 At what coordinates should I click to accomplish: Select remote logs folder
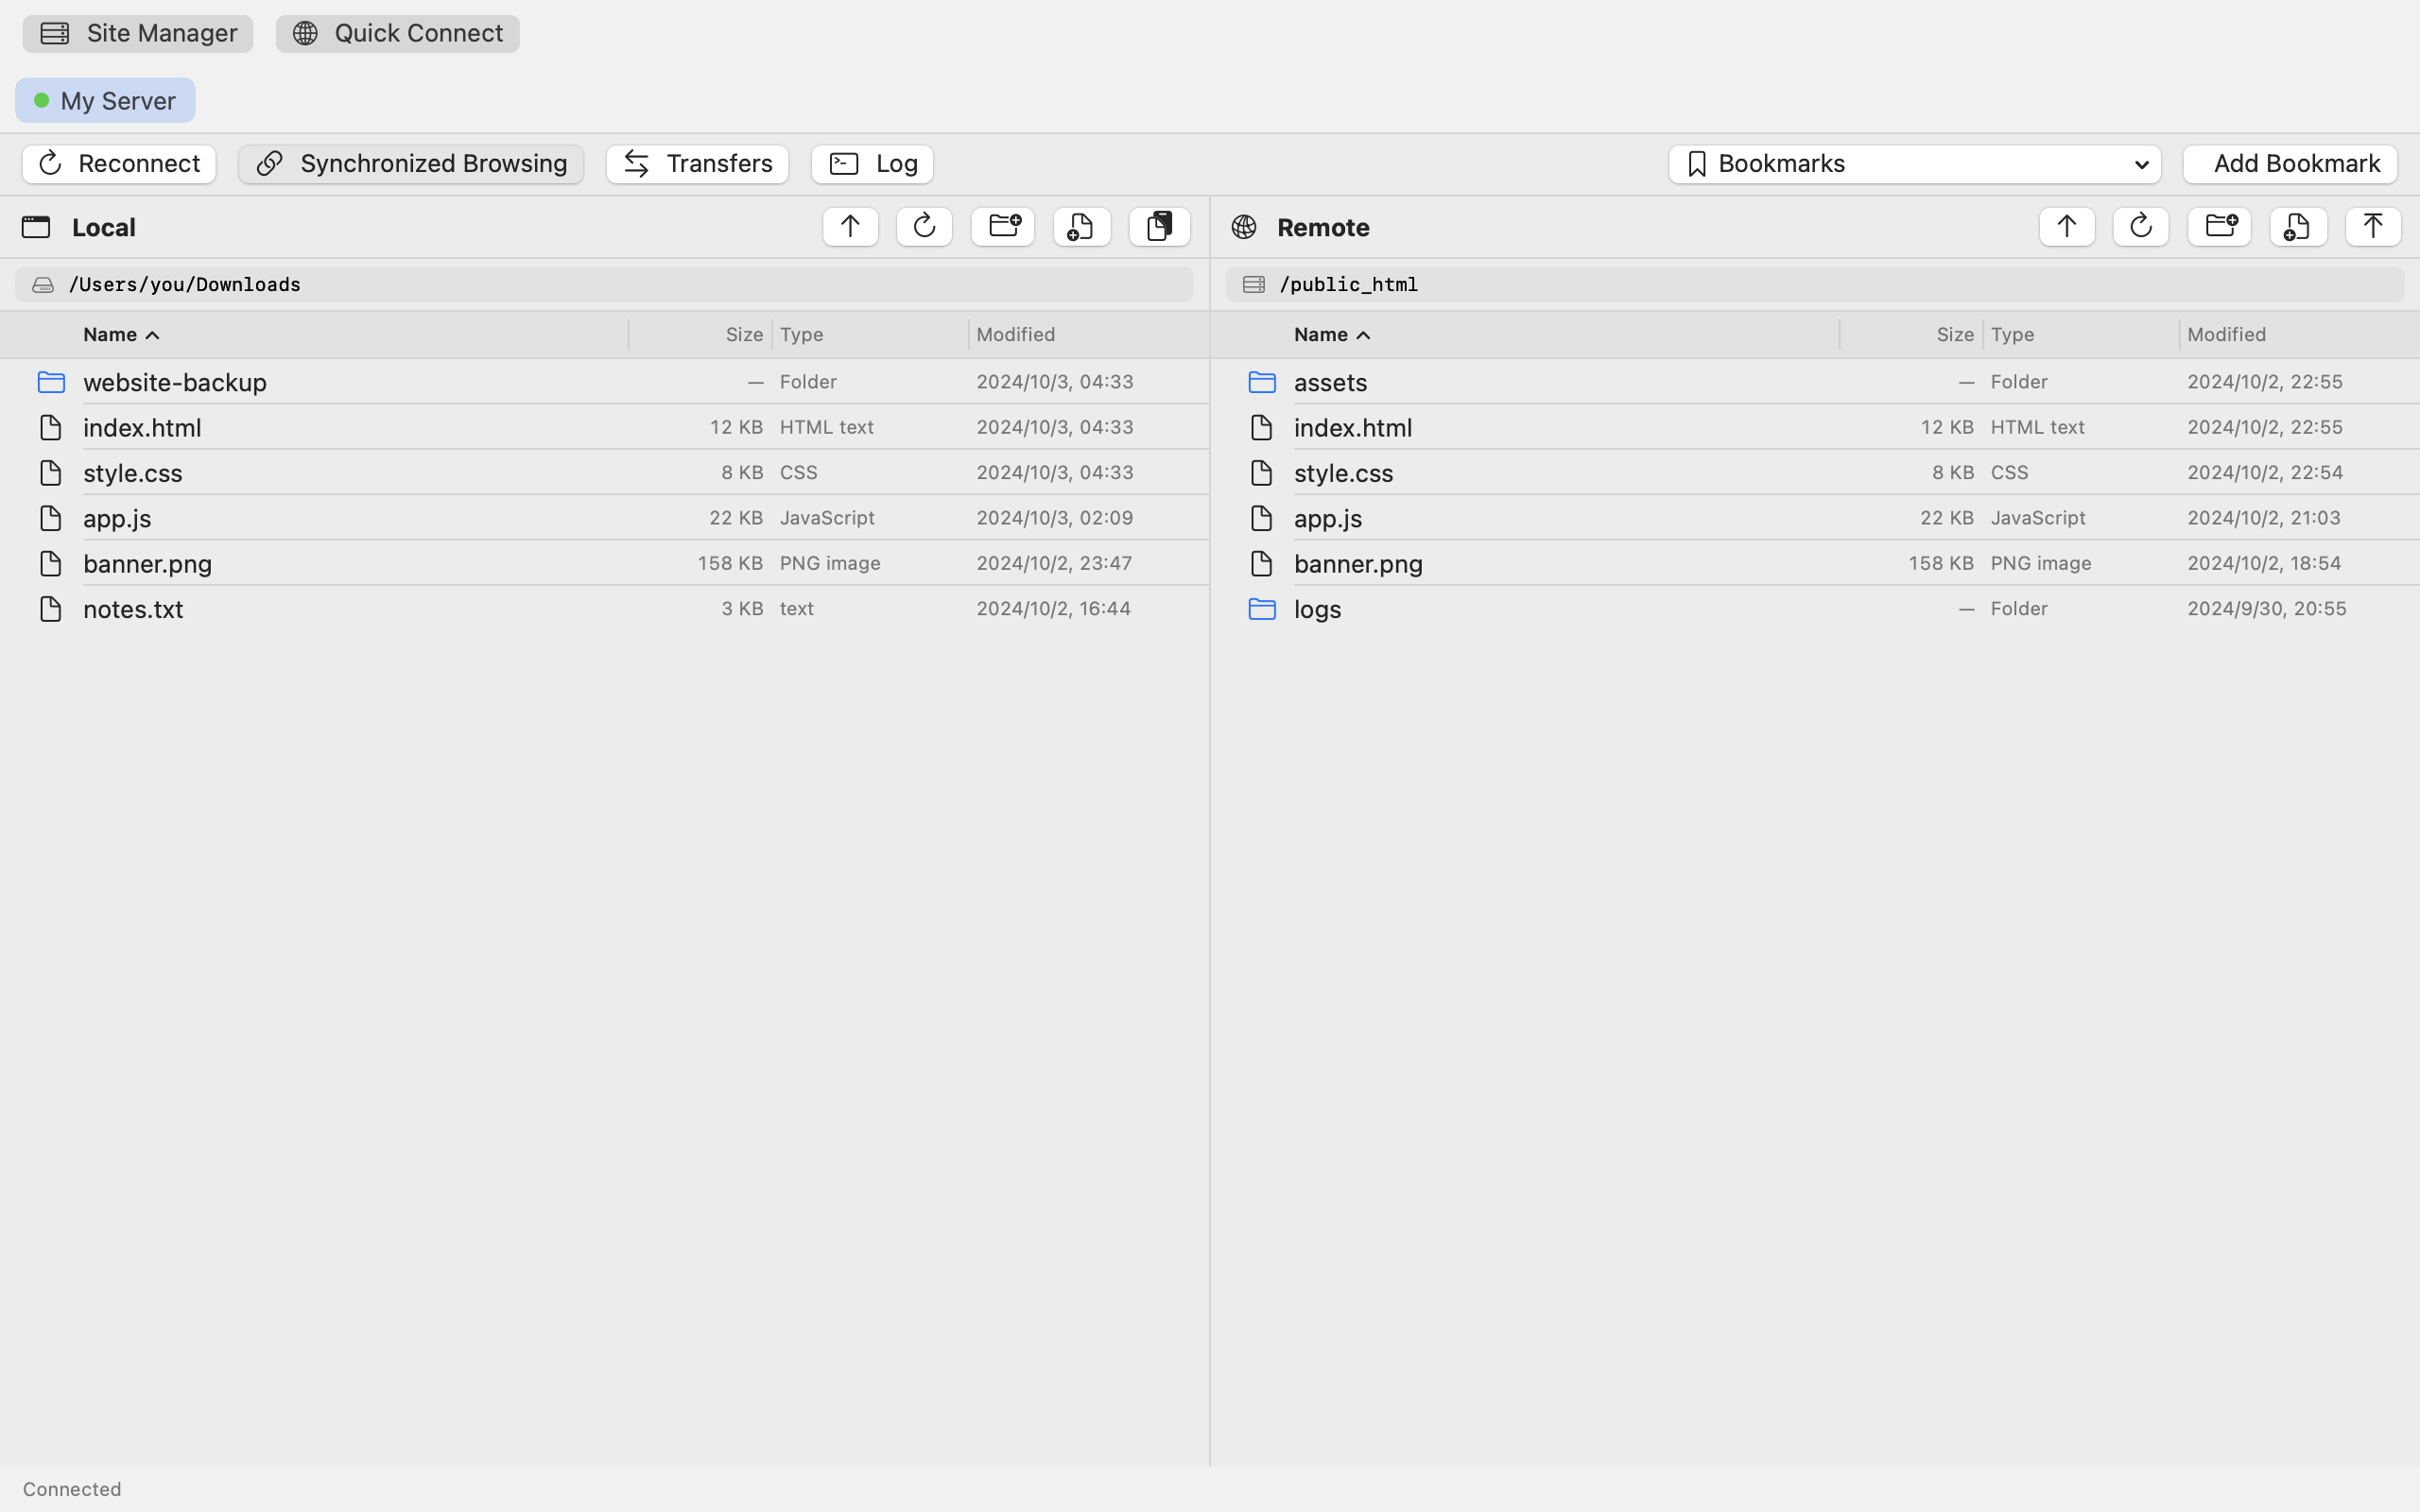click(x=1815, y=609)
